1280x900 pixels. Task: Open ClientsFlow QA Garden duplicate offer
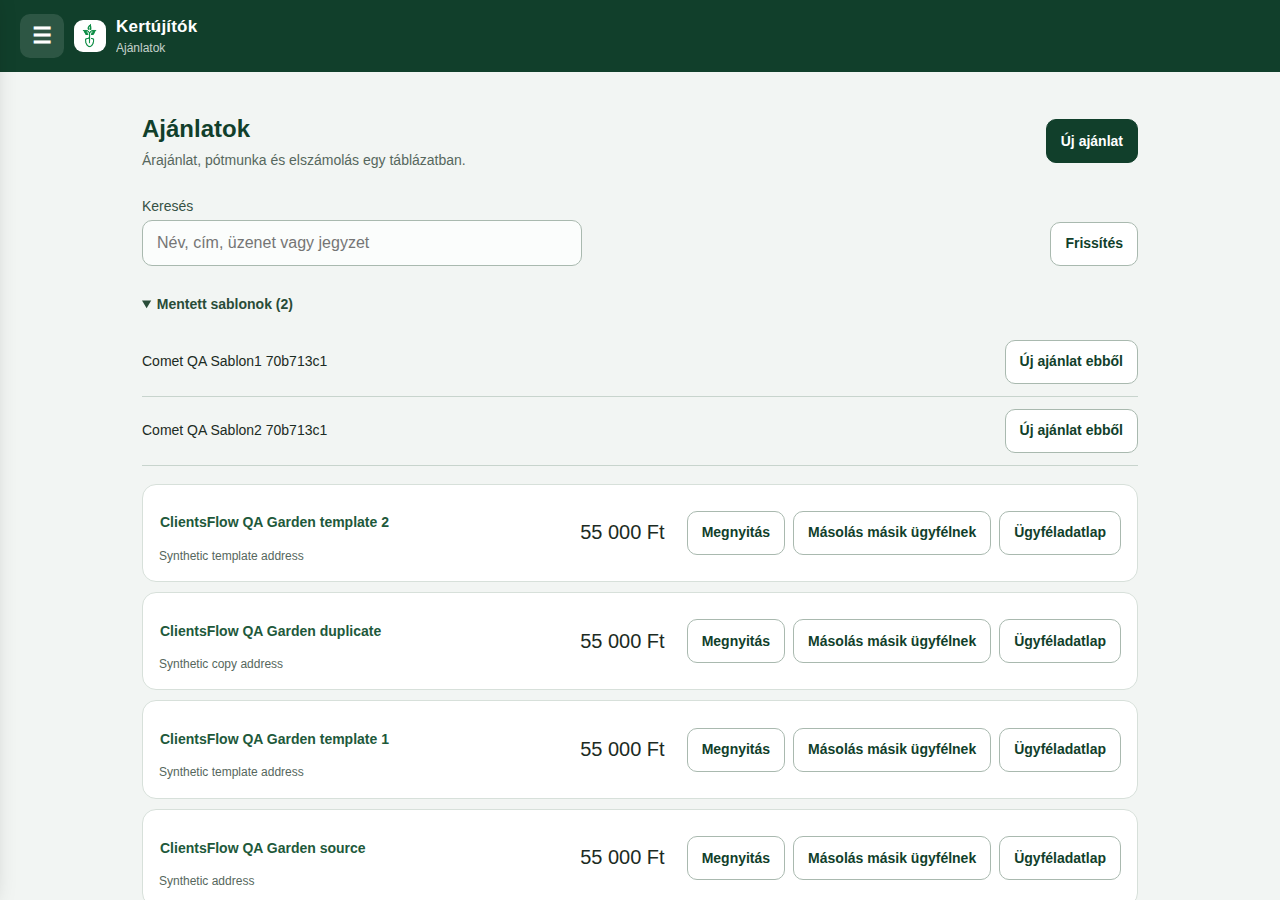coord(736,641)
